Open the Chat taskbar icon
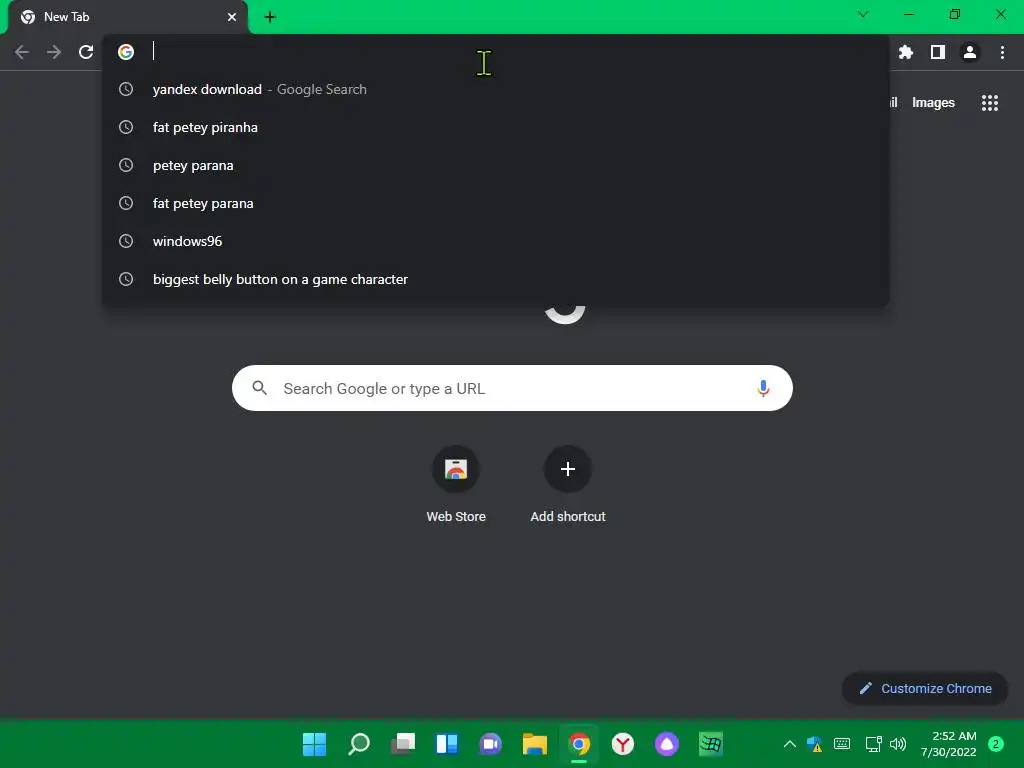Image resolution: width=1024 pixels, height=768 pixels. (x=490, y=744)
